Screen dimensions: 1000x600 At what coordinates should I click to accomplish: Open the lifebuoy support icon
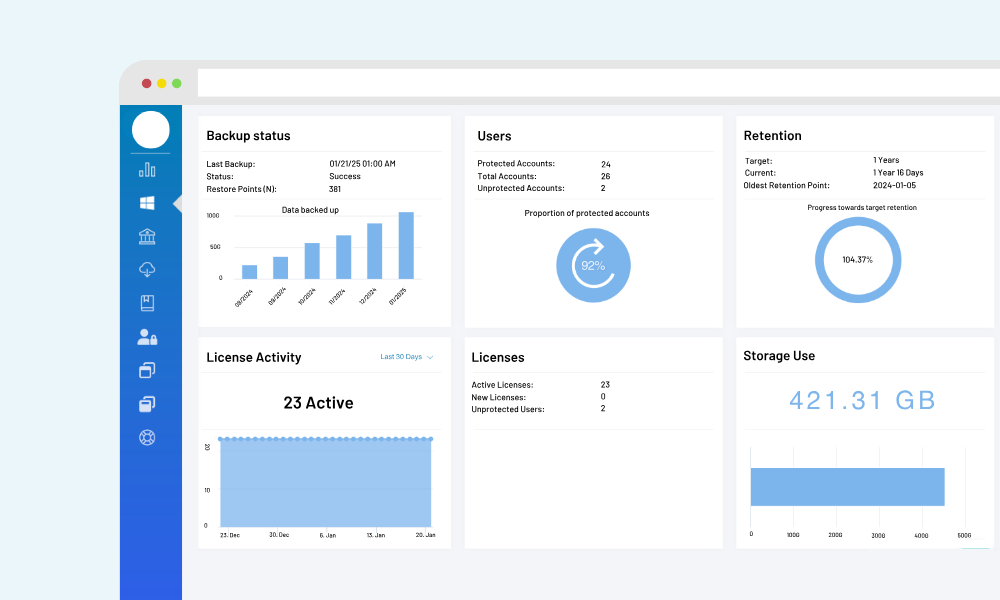coord(147,437)
